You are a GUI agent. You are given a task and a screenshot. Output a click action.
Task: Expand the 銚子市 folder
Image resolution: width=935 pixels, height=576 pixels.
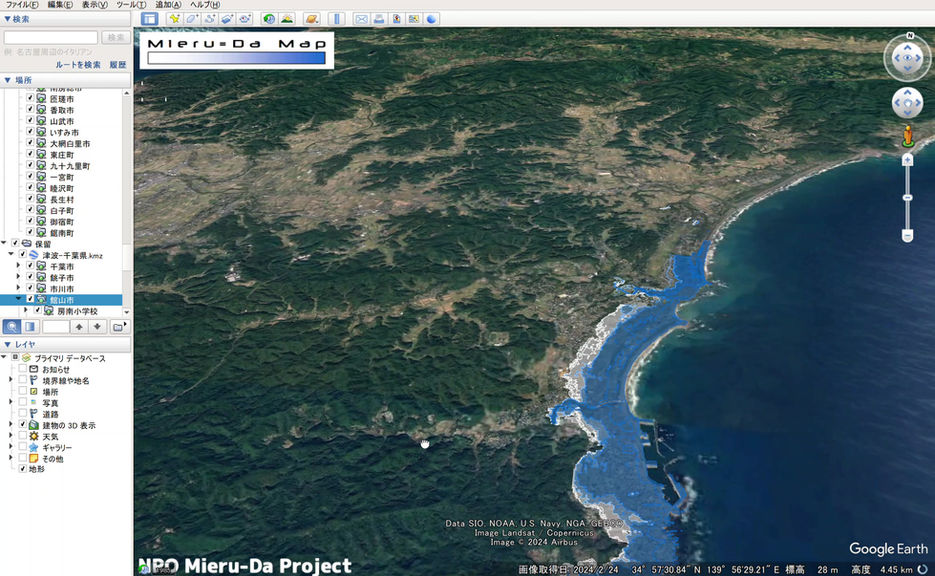18,277
